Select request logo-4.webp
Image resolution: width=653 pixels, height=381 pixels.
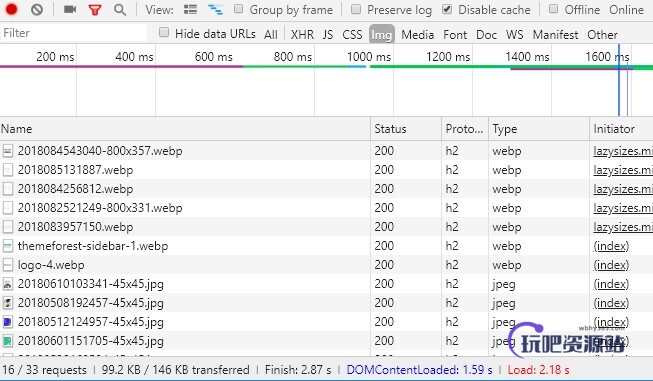coord(51,265)
